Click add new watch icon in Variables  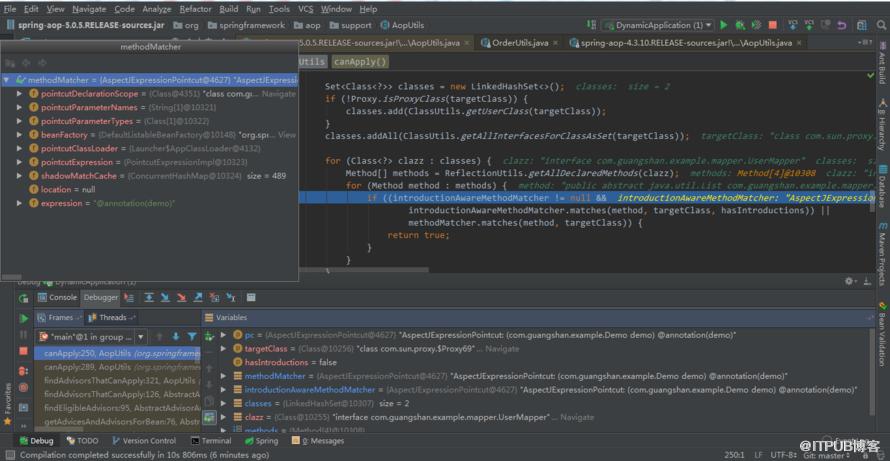pyautogui.click(x=209, y=336)
